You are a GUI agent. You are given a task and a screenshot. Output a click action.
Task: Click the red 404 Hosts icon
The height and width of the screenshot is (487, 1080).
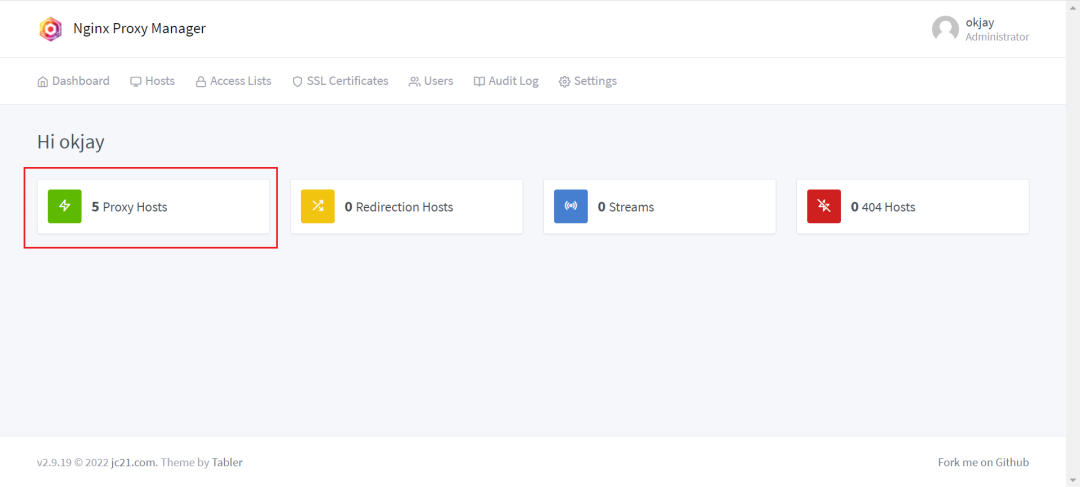click(x=824, y=206)
